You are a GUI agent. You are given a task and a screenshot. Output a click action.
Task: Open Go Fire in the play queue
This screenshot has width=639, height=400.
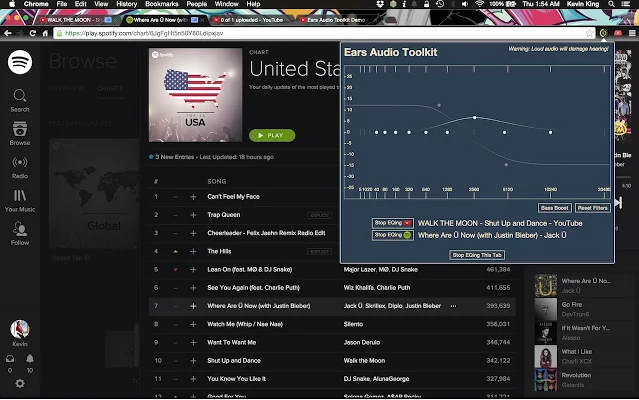click(x=572, y=305)
